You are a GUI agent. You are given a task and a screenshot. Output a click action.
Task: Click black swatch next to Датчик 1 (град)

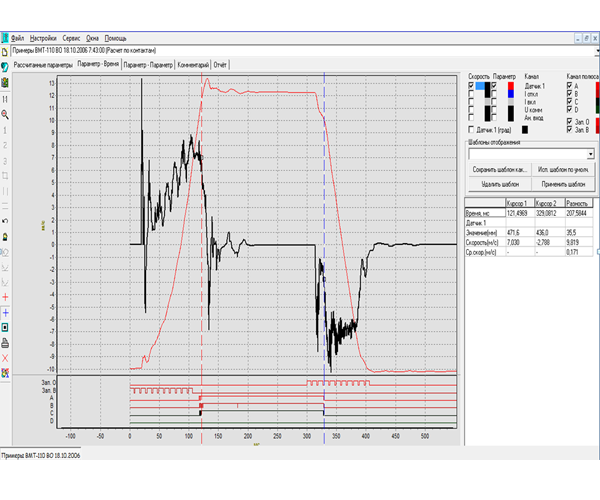pos(525,130)
